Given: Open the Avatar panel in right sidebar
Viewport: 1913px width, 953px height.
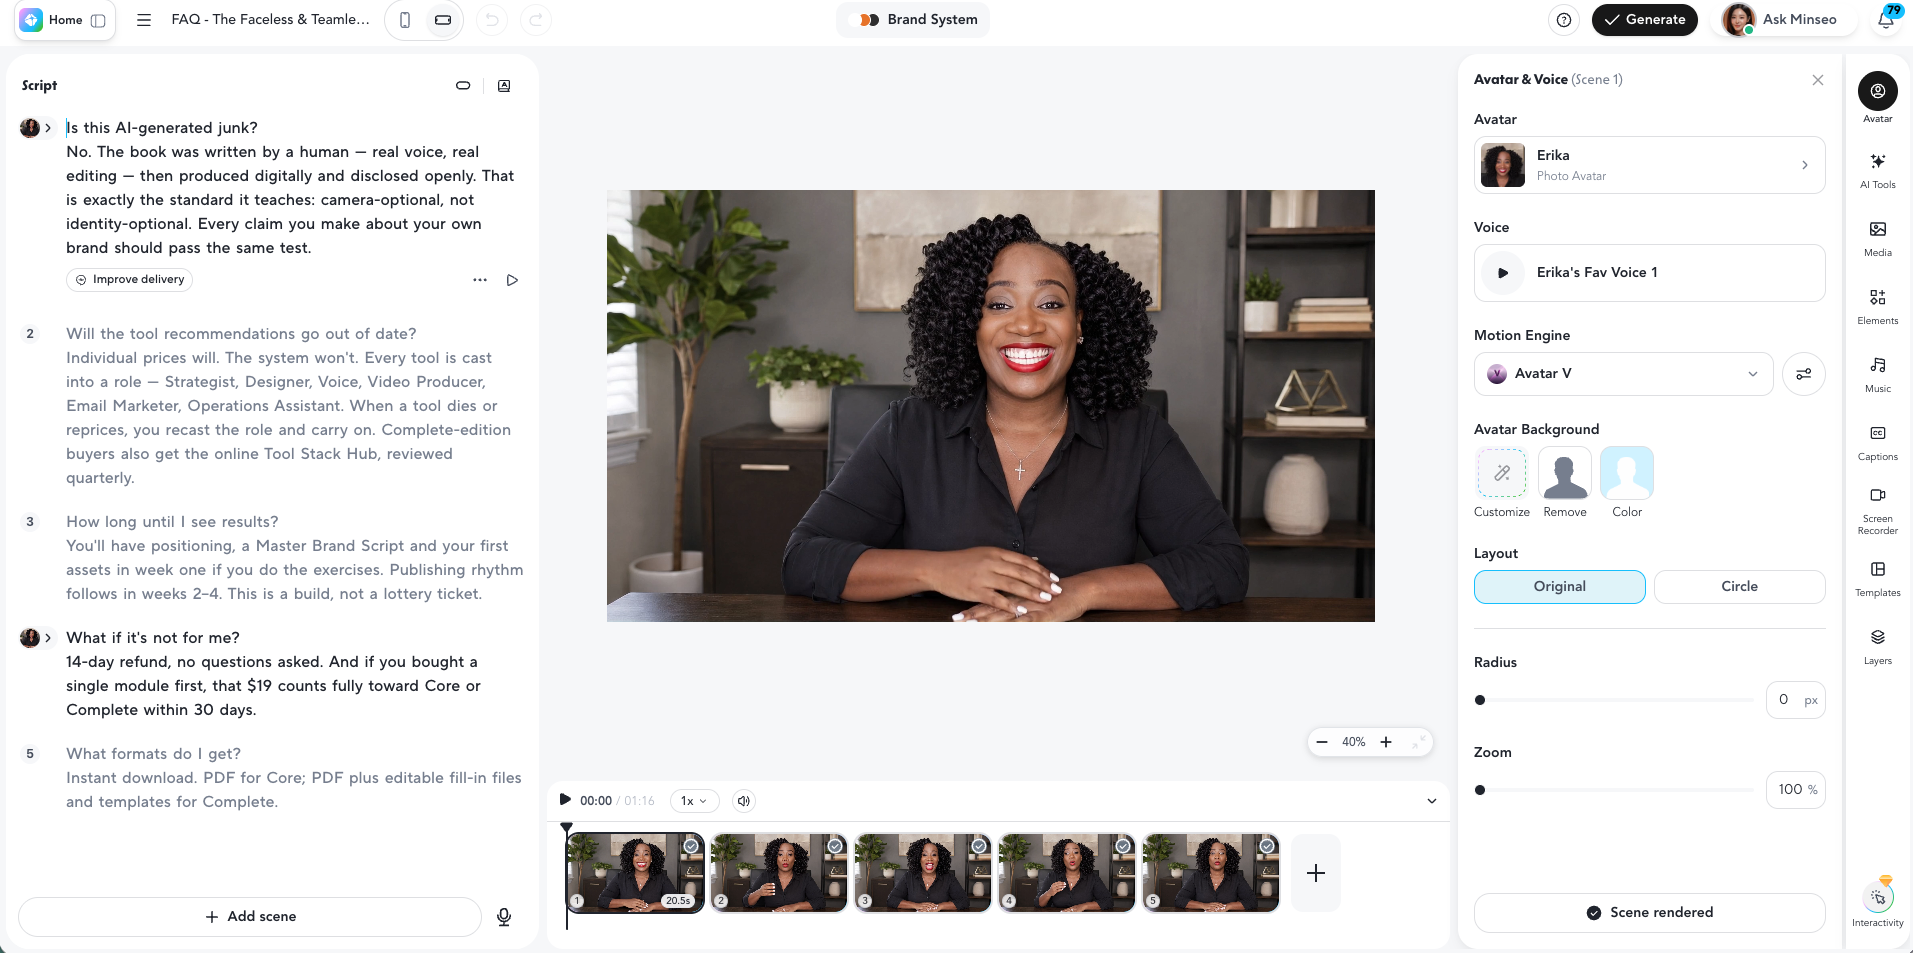Looking at the screenshot, I should 1877,97.
